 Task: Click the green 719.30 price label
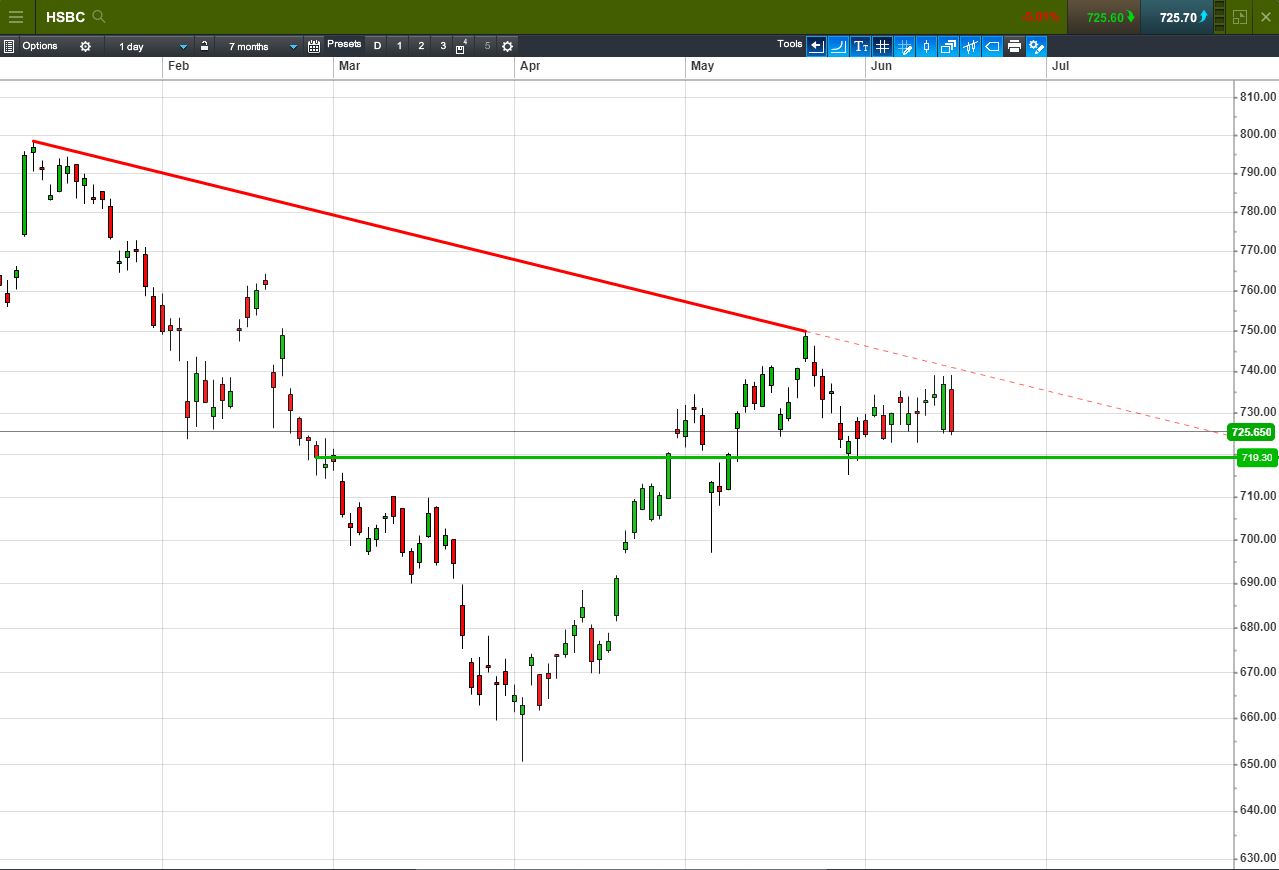[1256, 457]
